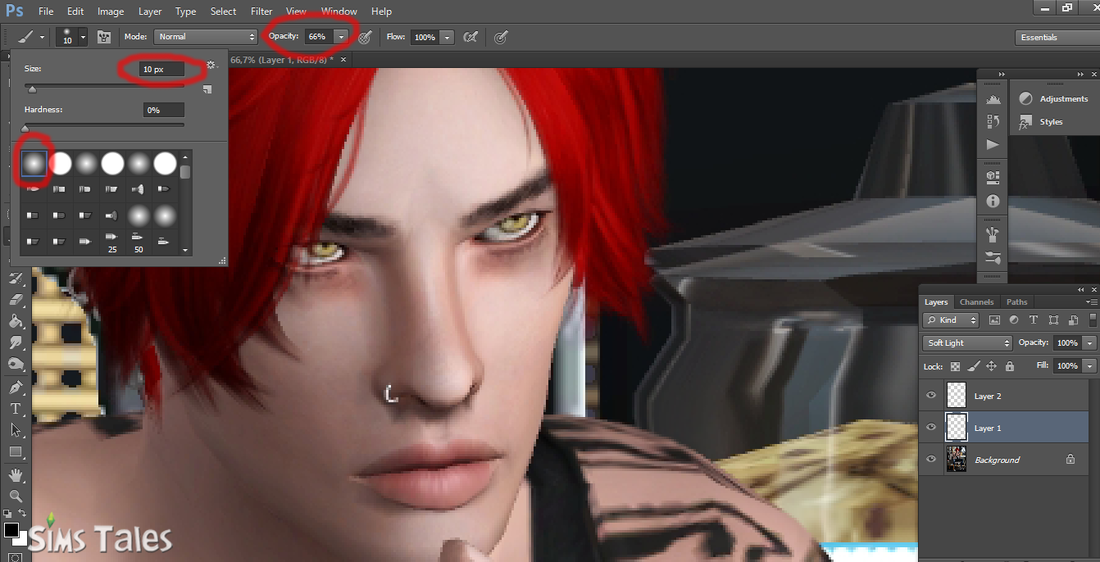Open the Layers panel flyout menu

1092,302
